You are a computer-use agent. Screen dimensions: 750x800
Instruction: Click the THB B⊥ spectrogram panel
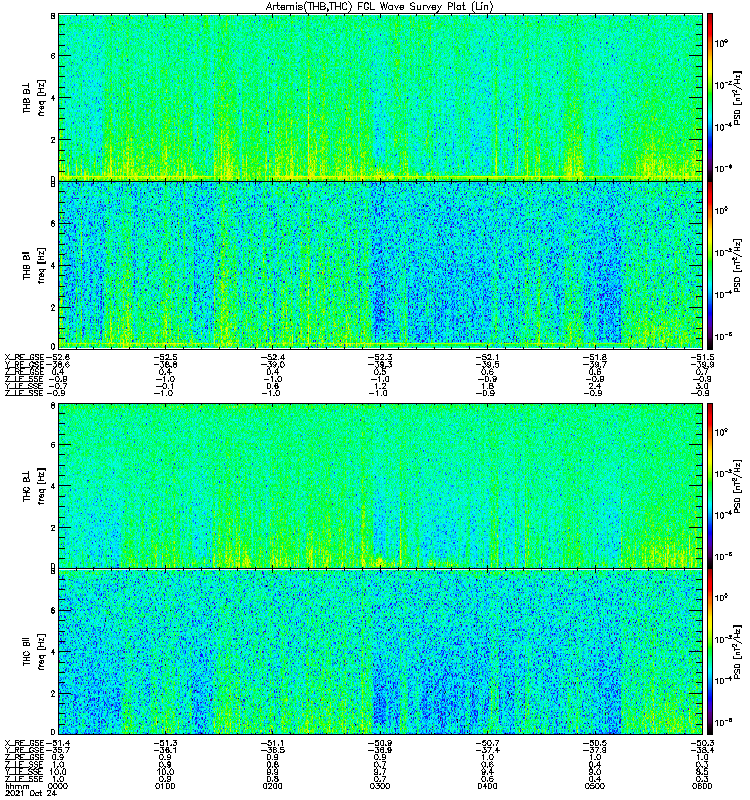click(380, 97)
